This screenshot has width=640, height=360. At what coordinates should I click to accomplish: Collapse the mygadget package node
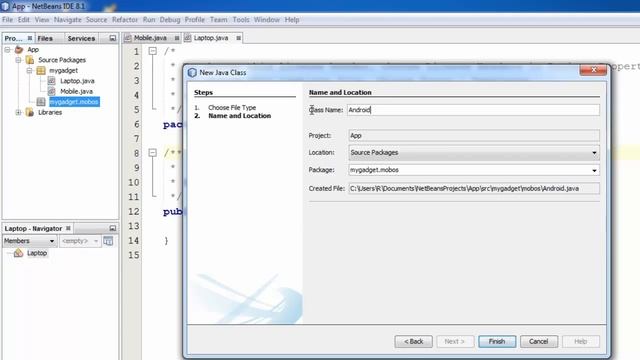[29, 71]
